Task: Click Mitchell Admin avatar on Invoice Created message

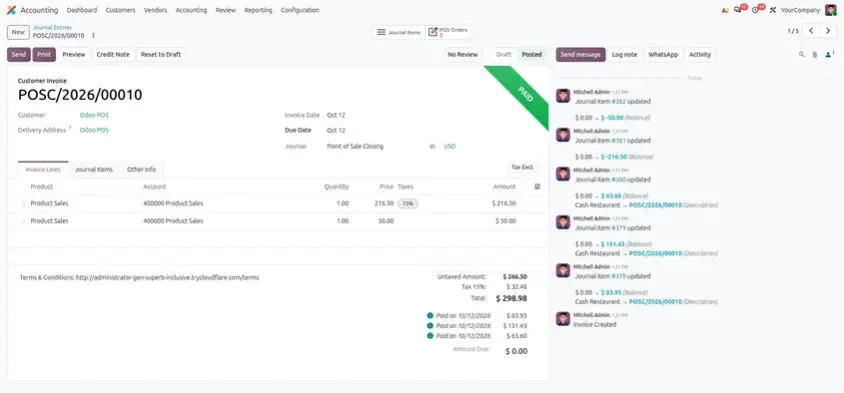Action: pos(563,319)
